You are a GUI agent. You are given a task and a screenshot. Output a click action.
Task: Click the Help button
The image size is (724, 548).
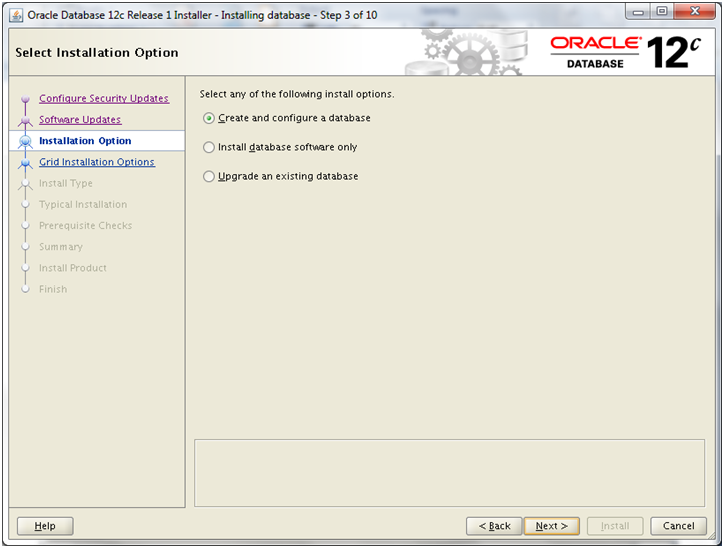pos(45,526)
